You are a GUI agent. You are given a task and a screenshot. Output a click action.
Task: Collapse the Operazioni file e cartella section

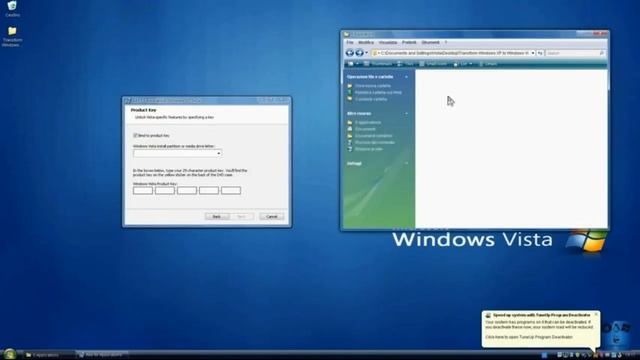point(406,77)
